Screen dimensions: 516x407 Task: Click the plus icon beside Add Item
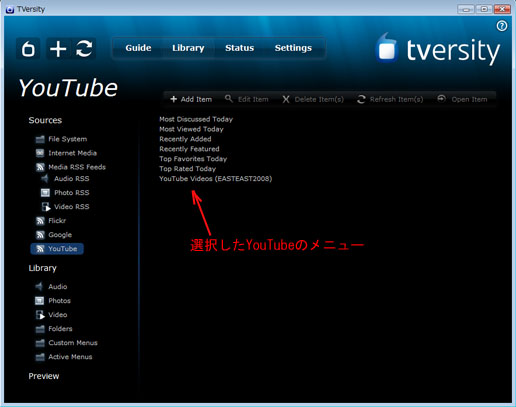173,99
